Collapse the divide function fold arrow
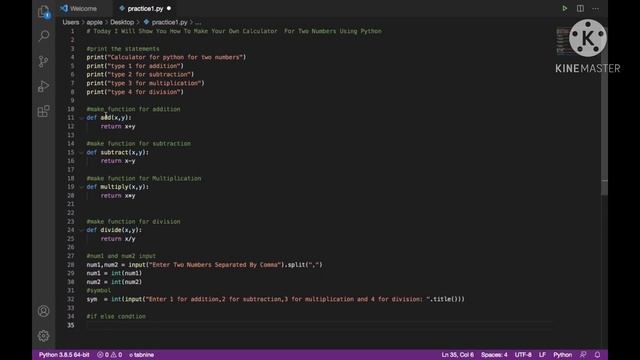This screenshot has height=360, width=640. [82, 230]
